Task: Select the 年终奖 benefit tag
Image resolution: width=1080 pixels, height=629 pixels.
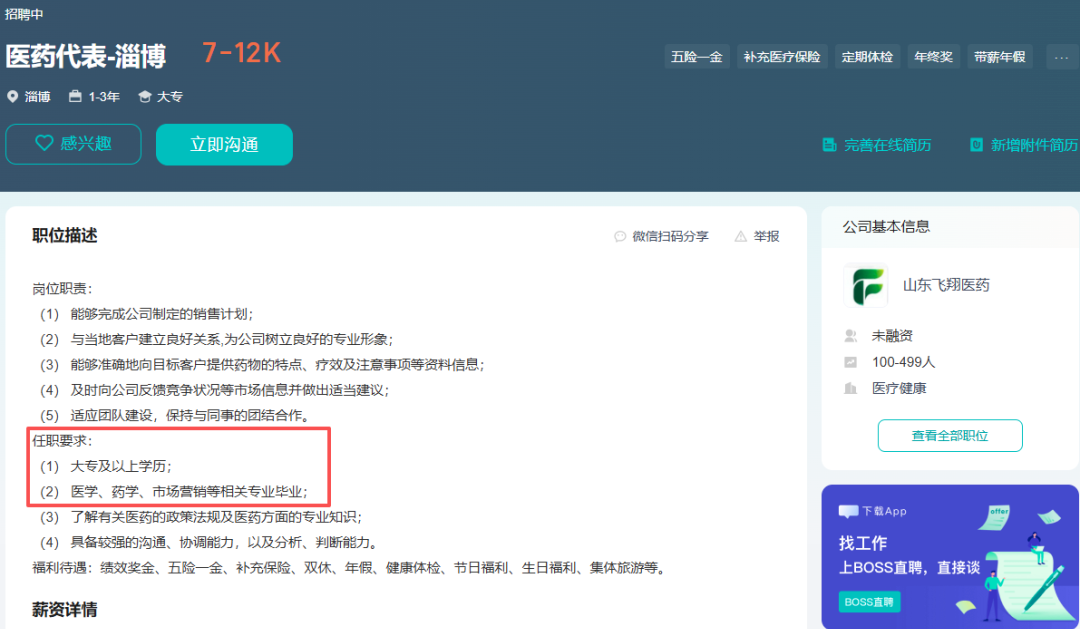Action: pos(933,57)
